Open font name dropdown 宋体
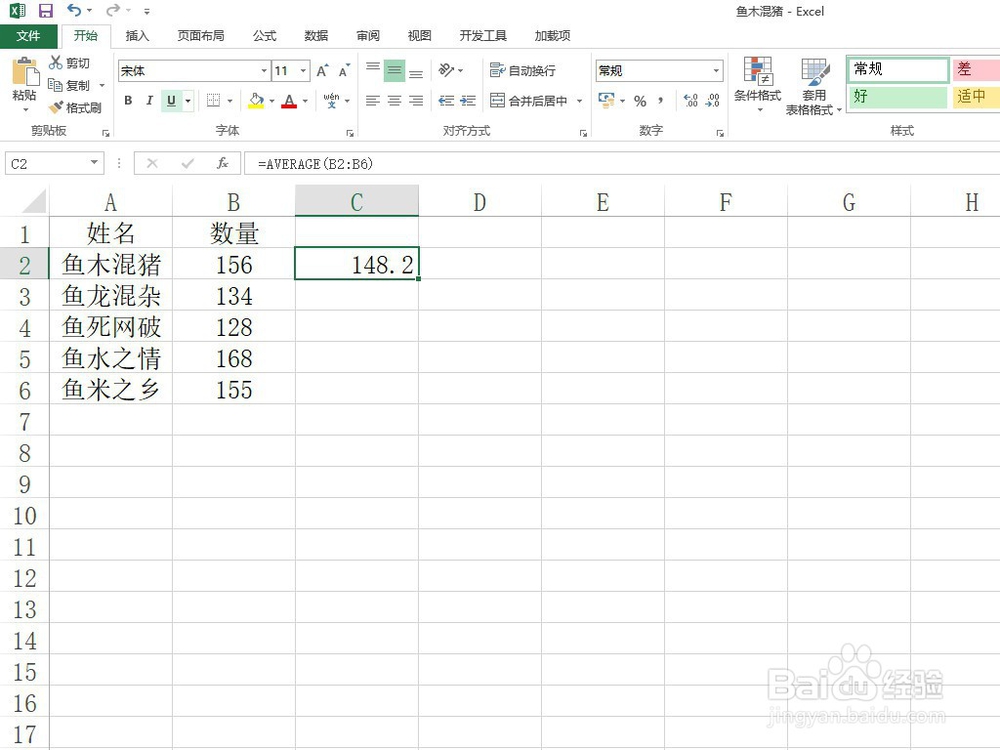Viewport: 1000px width, 750px height. pyautogui.click(x=264, y=71)
